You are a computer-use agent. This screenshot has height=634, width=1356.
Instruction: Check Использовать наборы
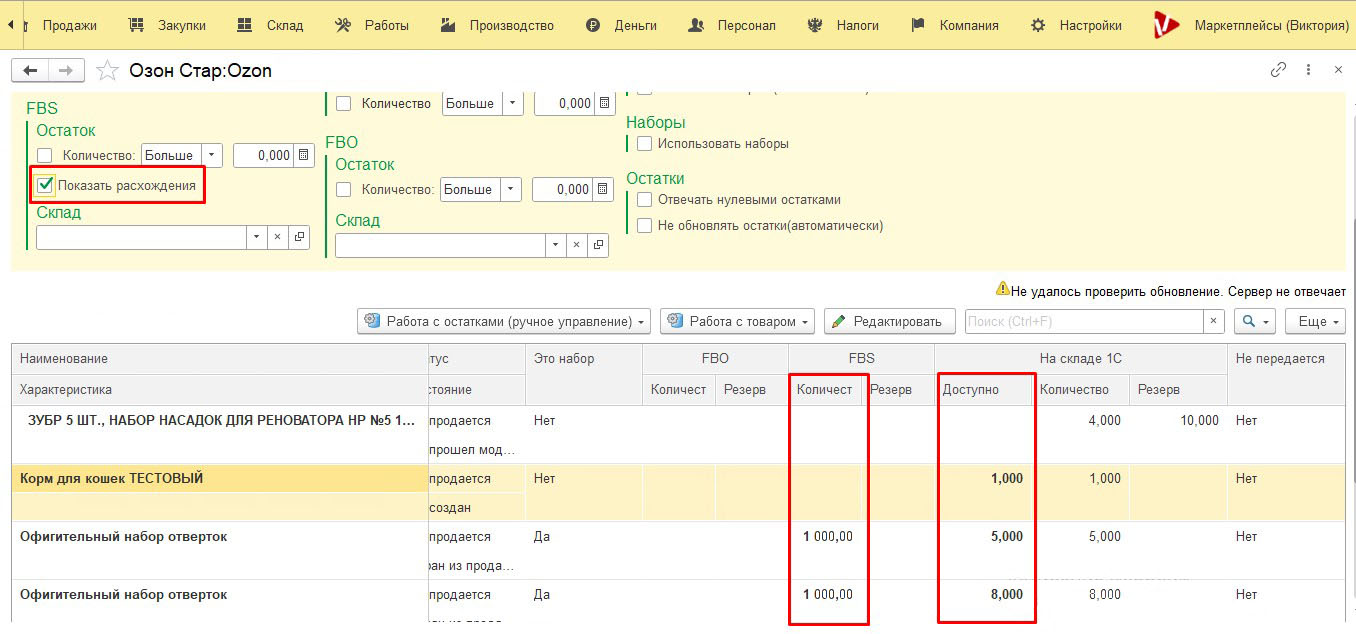point(645,143)
